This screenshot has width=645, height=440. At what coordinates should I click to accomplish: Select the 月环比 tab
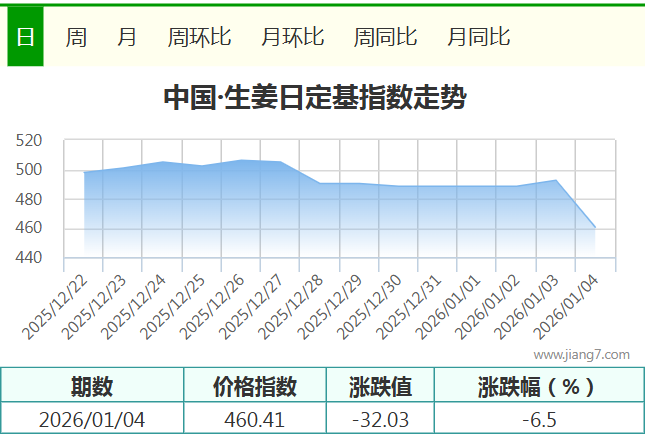292,37
